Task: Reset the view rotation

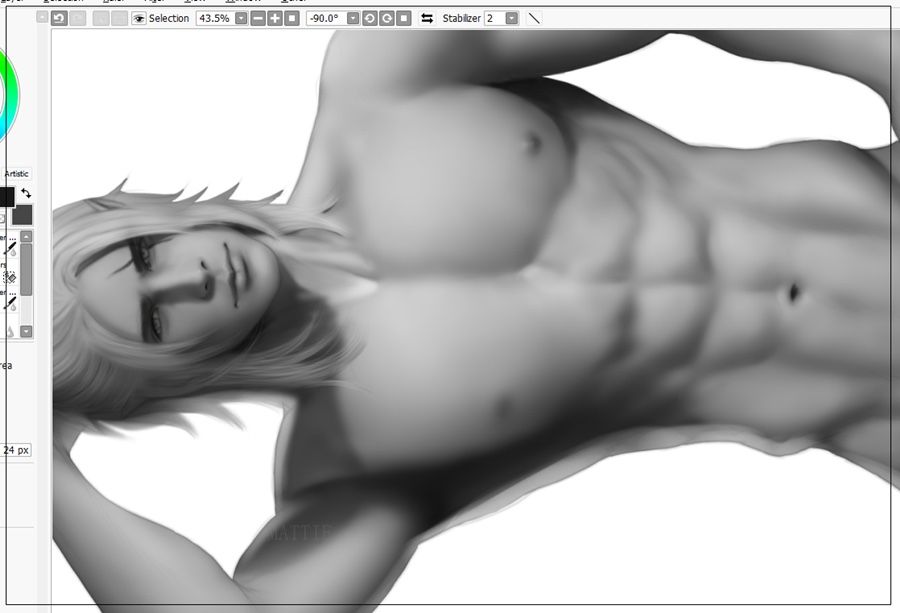Action: [x=404, y=18]
